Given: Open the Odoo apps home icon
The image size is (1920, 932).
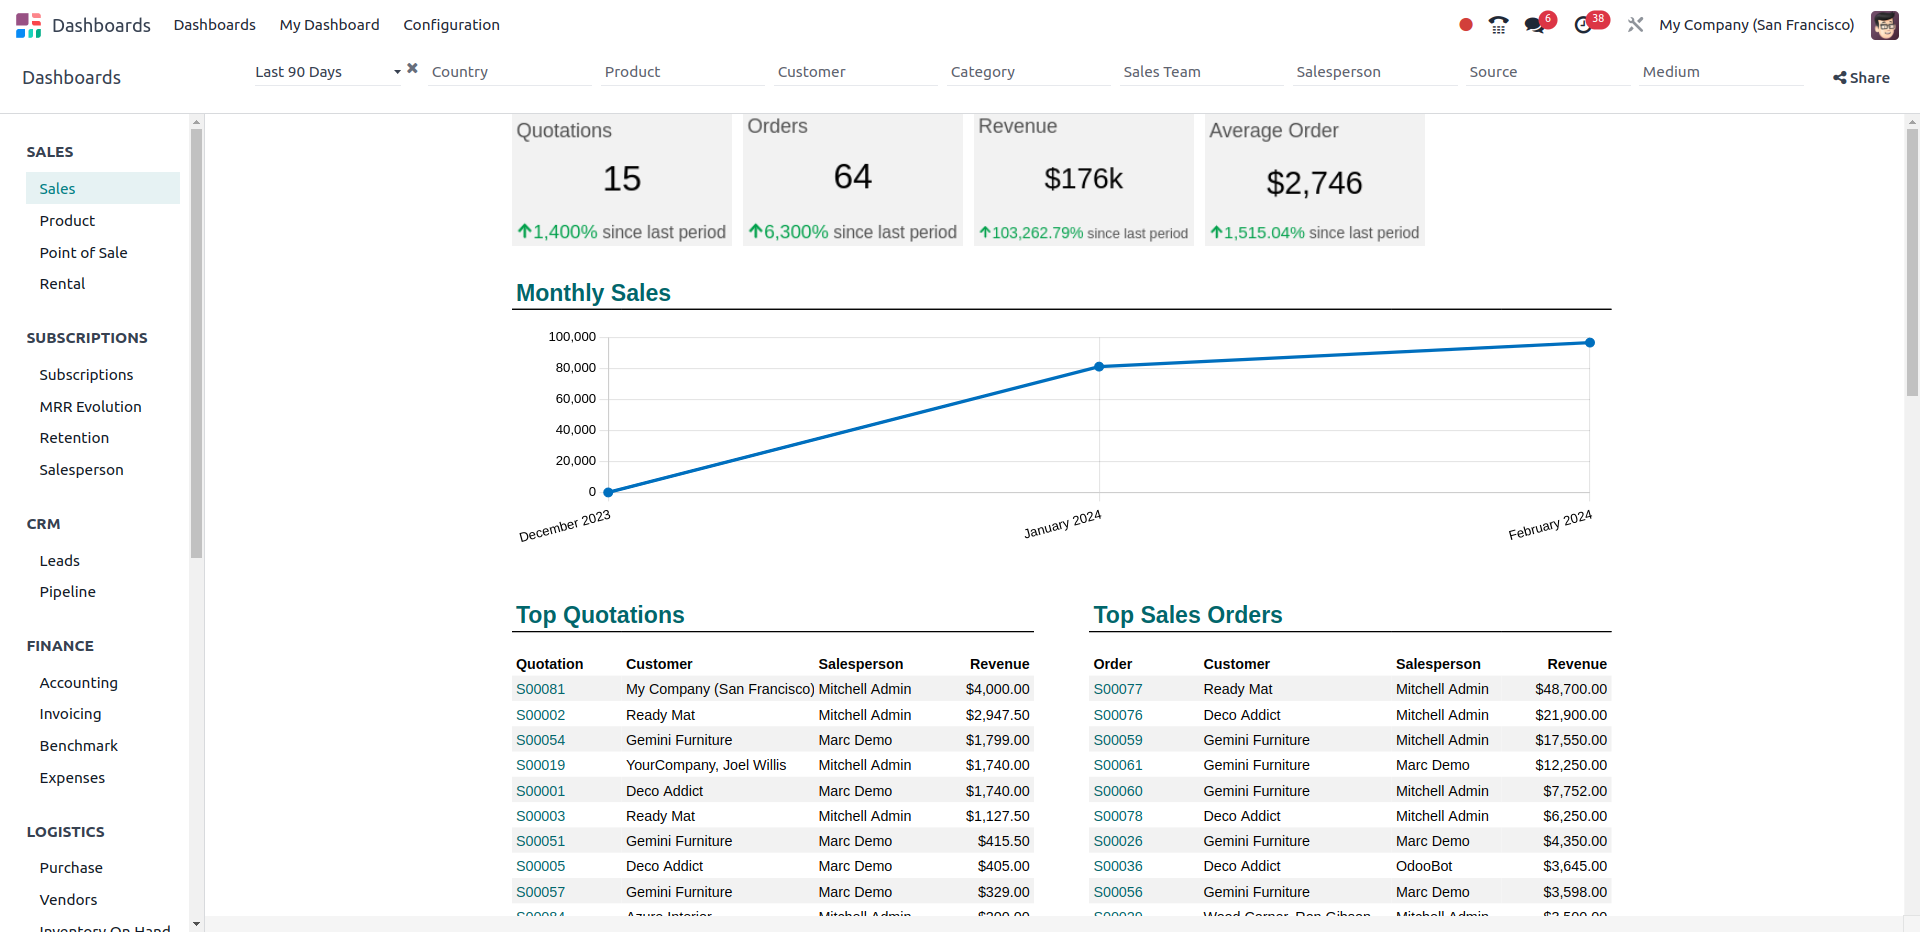Looking at the screenshot, I should coord(29,25).
